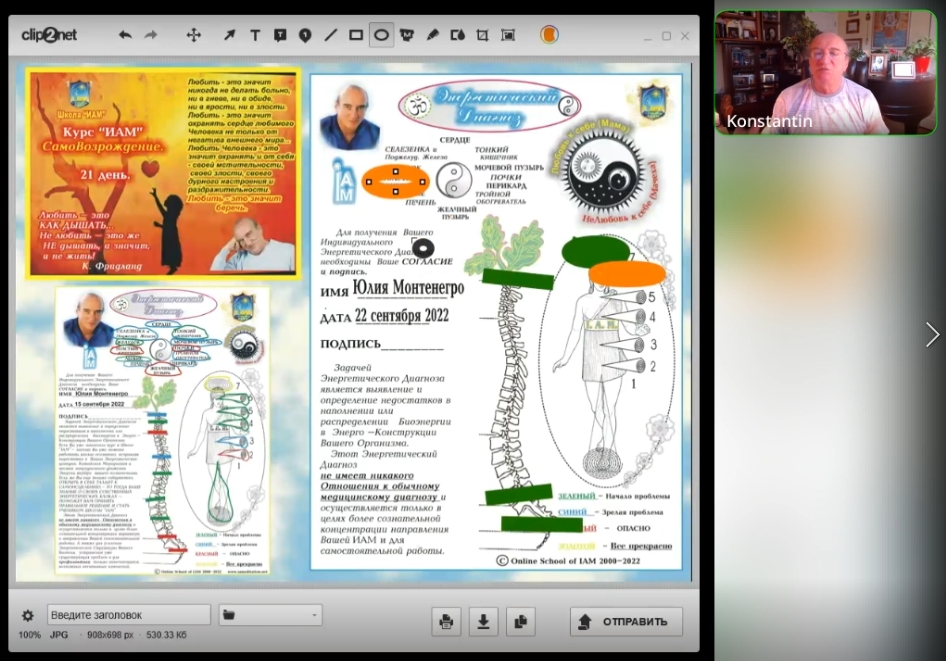
Task: Maximize the clip2net window
Action: coord(667,36)
